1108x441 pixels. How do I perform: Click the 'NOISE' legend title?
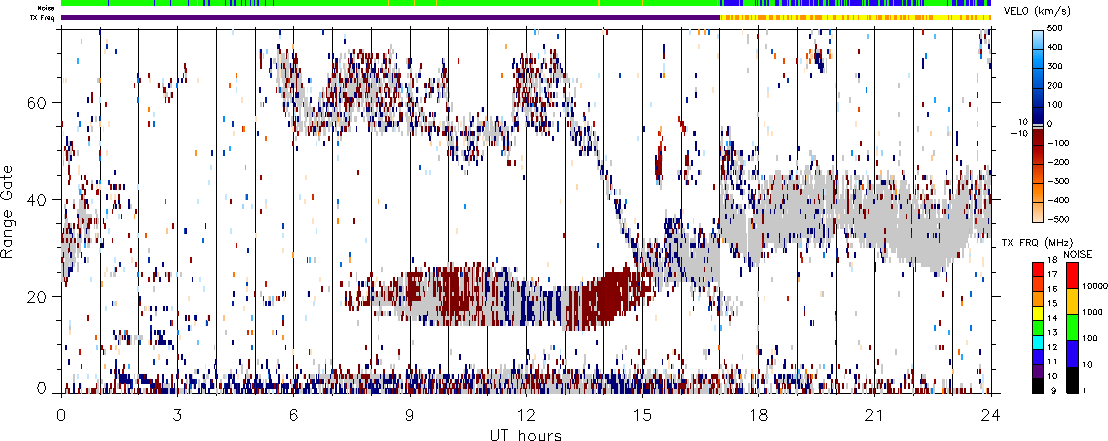[1078, 254]
